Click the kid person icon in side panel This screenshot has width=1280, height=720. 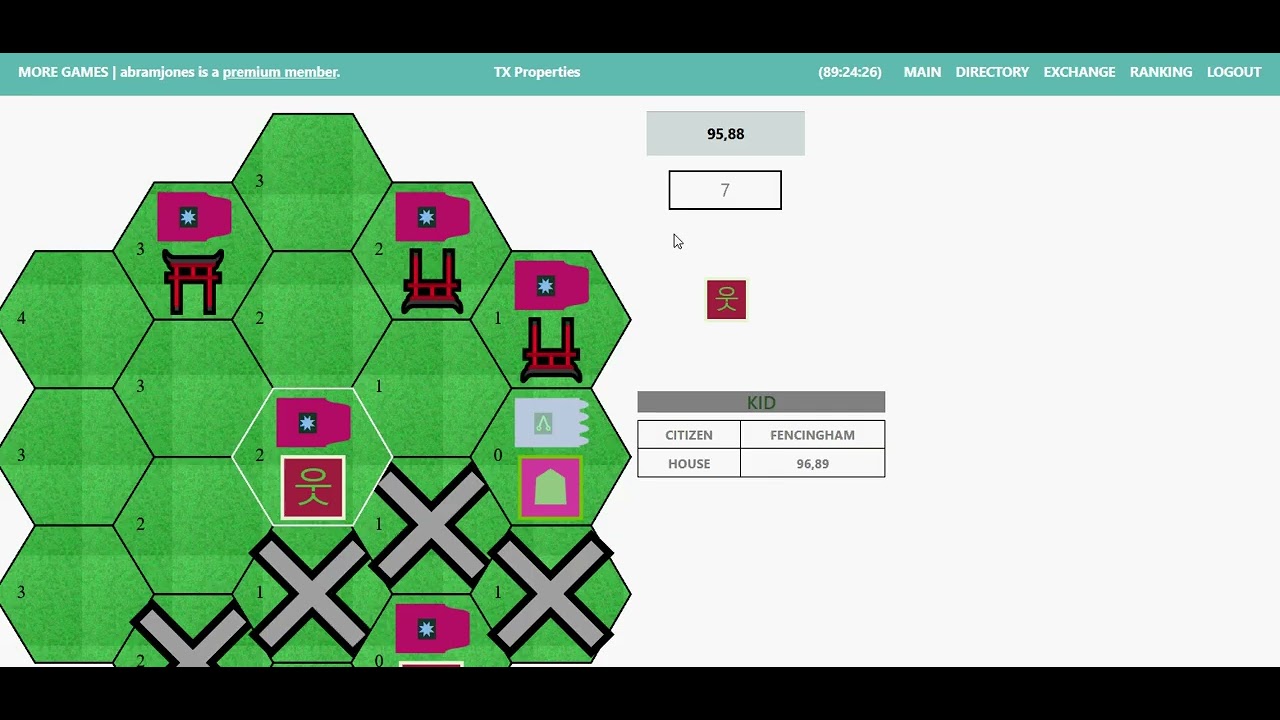[726, 300]
